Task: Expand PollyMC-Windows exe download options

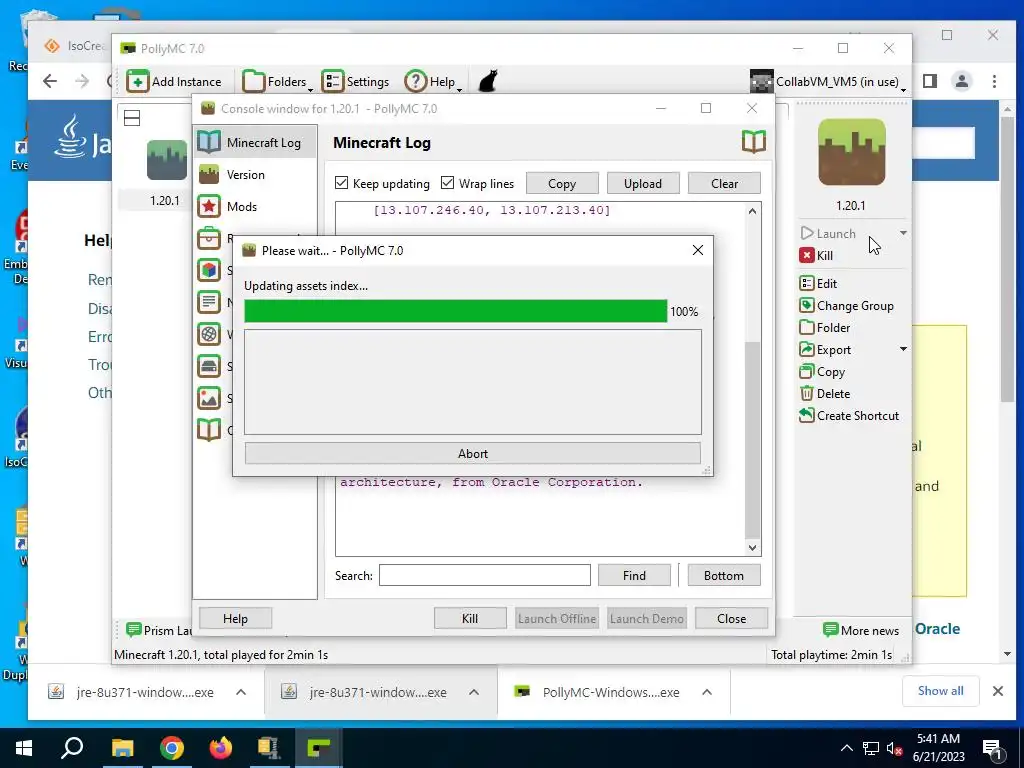Action: (x=707, y=692)
